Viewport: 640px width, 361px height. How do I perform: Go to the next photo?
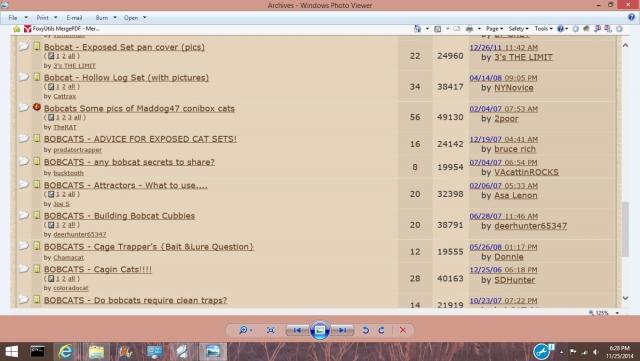342,330
